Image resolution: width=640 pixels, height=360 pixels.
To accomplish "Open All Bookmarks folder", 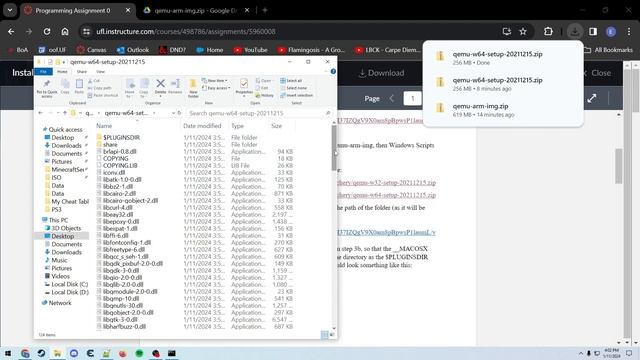I will 608,50.
